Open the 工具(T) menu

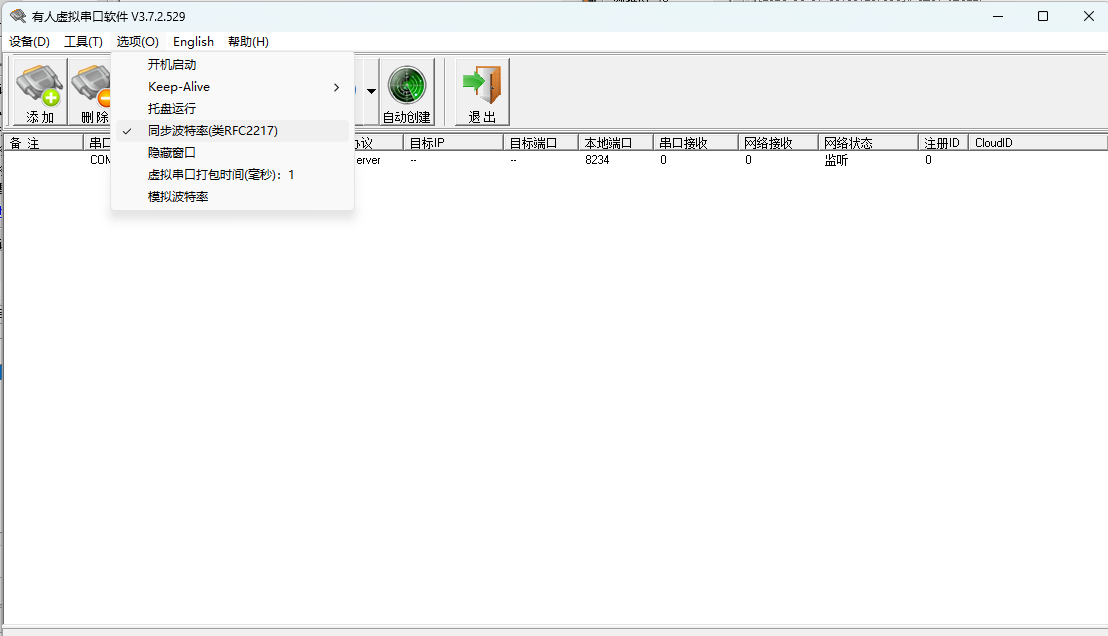(x=83, y=42)
